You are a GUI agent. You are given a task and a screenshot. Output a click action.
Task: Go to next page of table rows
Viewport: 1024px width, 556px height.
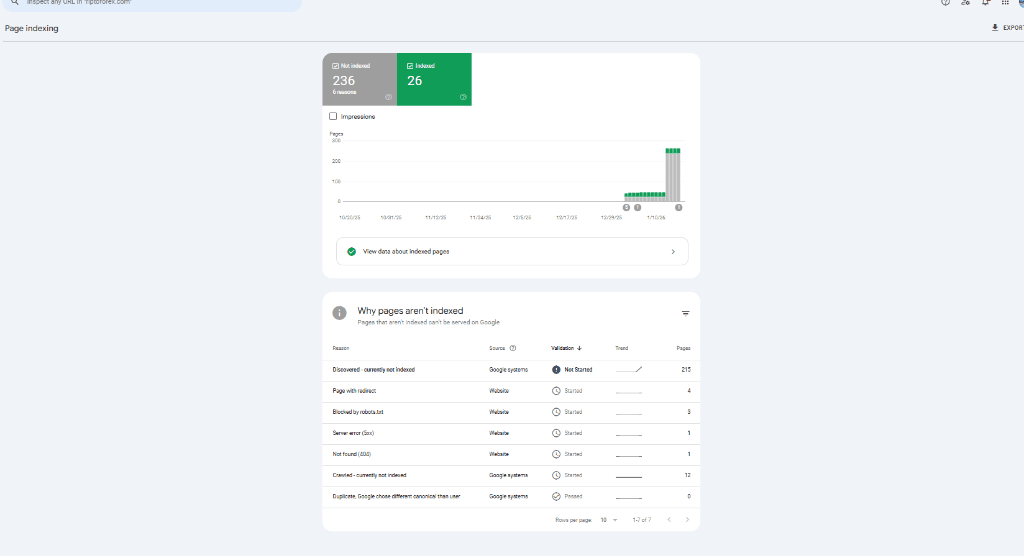(687, 520)
